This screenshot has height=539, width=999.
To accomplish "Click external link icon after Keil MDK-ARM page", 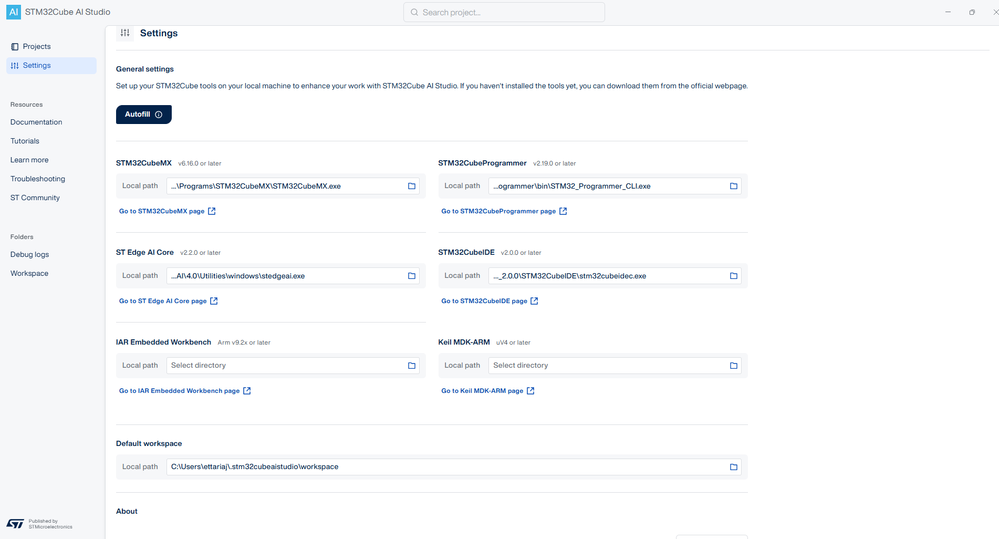I will tap(531, 391).
